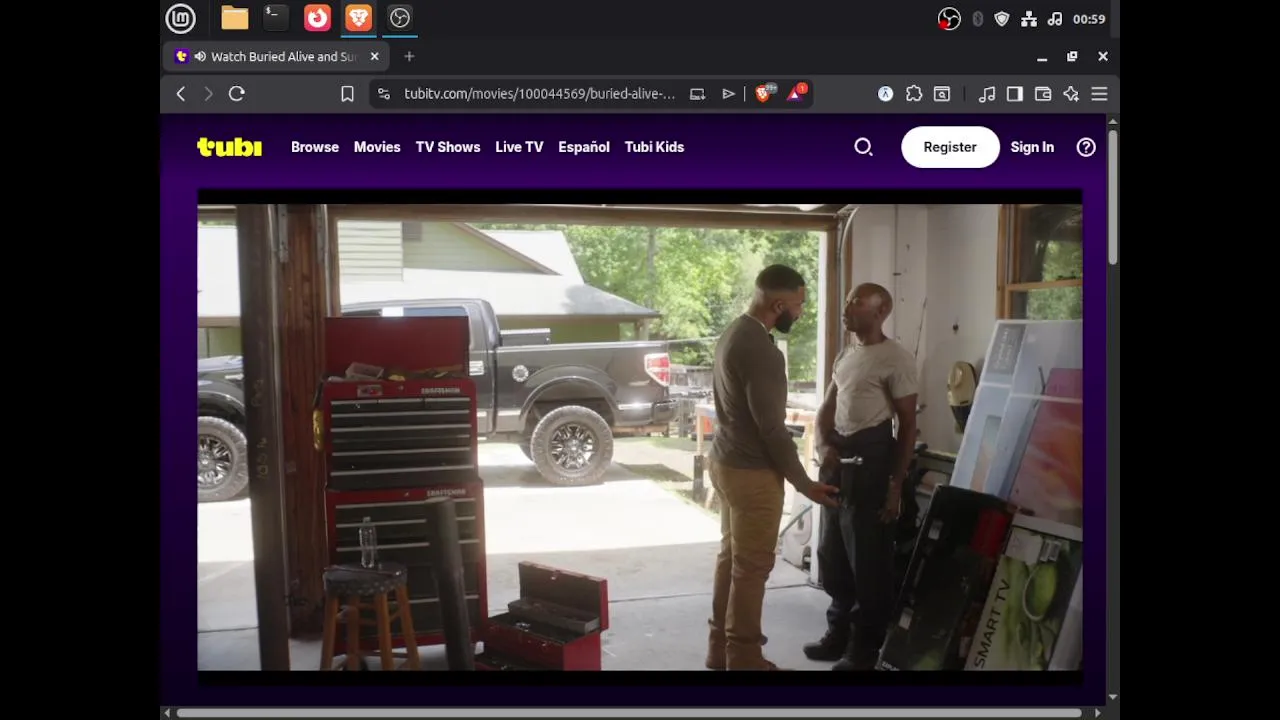The image size is (1280, 720).
Task: Open the Browse menu on Tubi
Action: [315, 147]
